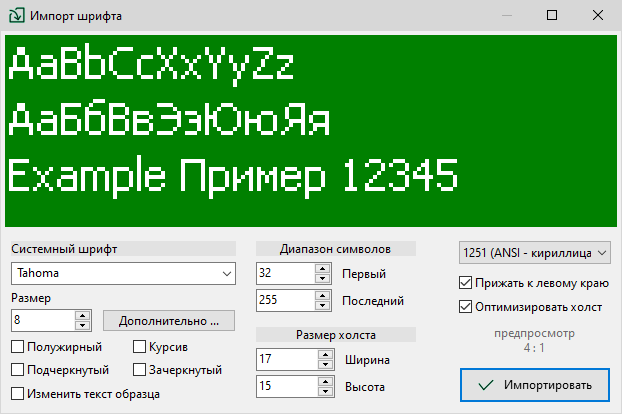Increment the Первый character value
The width and height of the screenshot is (622, 414).
pos(323,268)
